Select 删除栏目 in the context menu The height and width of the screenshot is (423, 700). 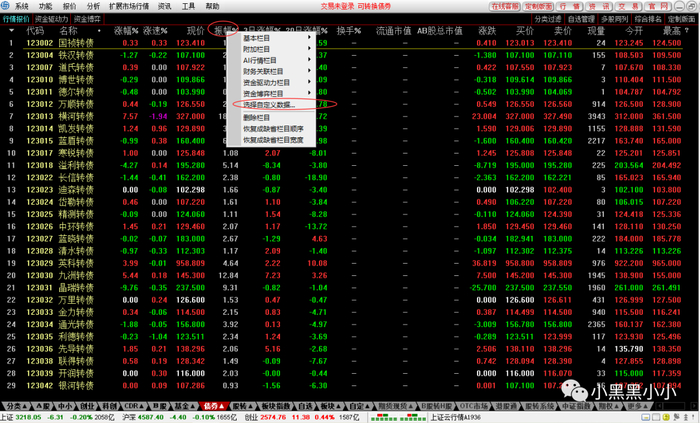pos(277,117)
